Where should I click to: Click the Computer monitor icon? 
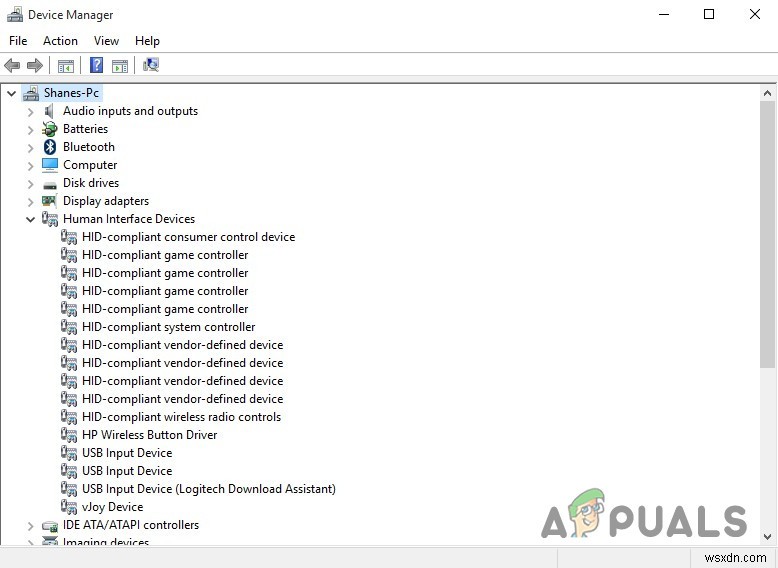click(x=50, y=165)
